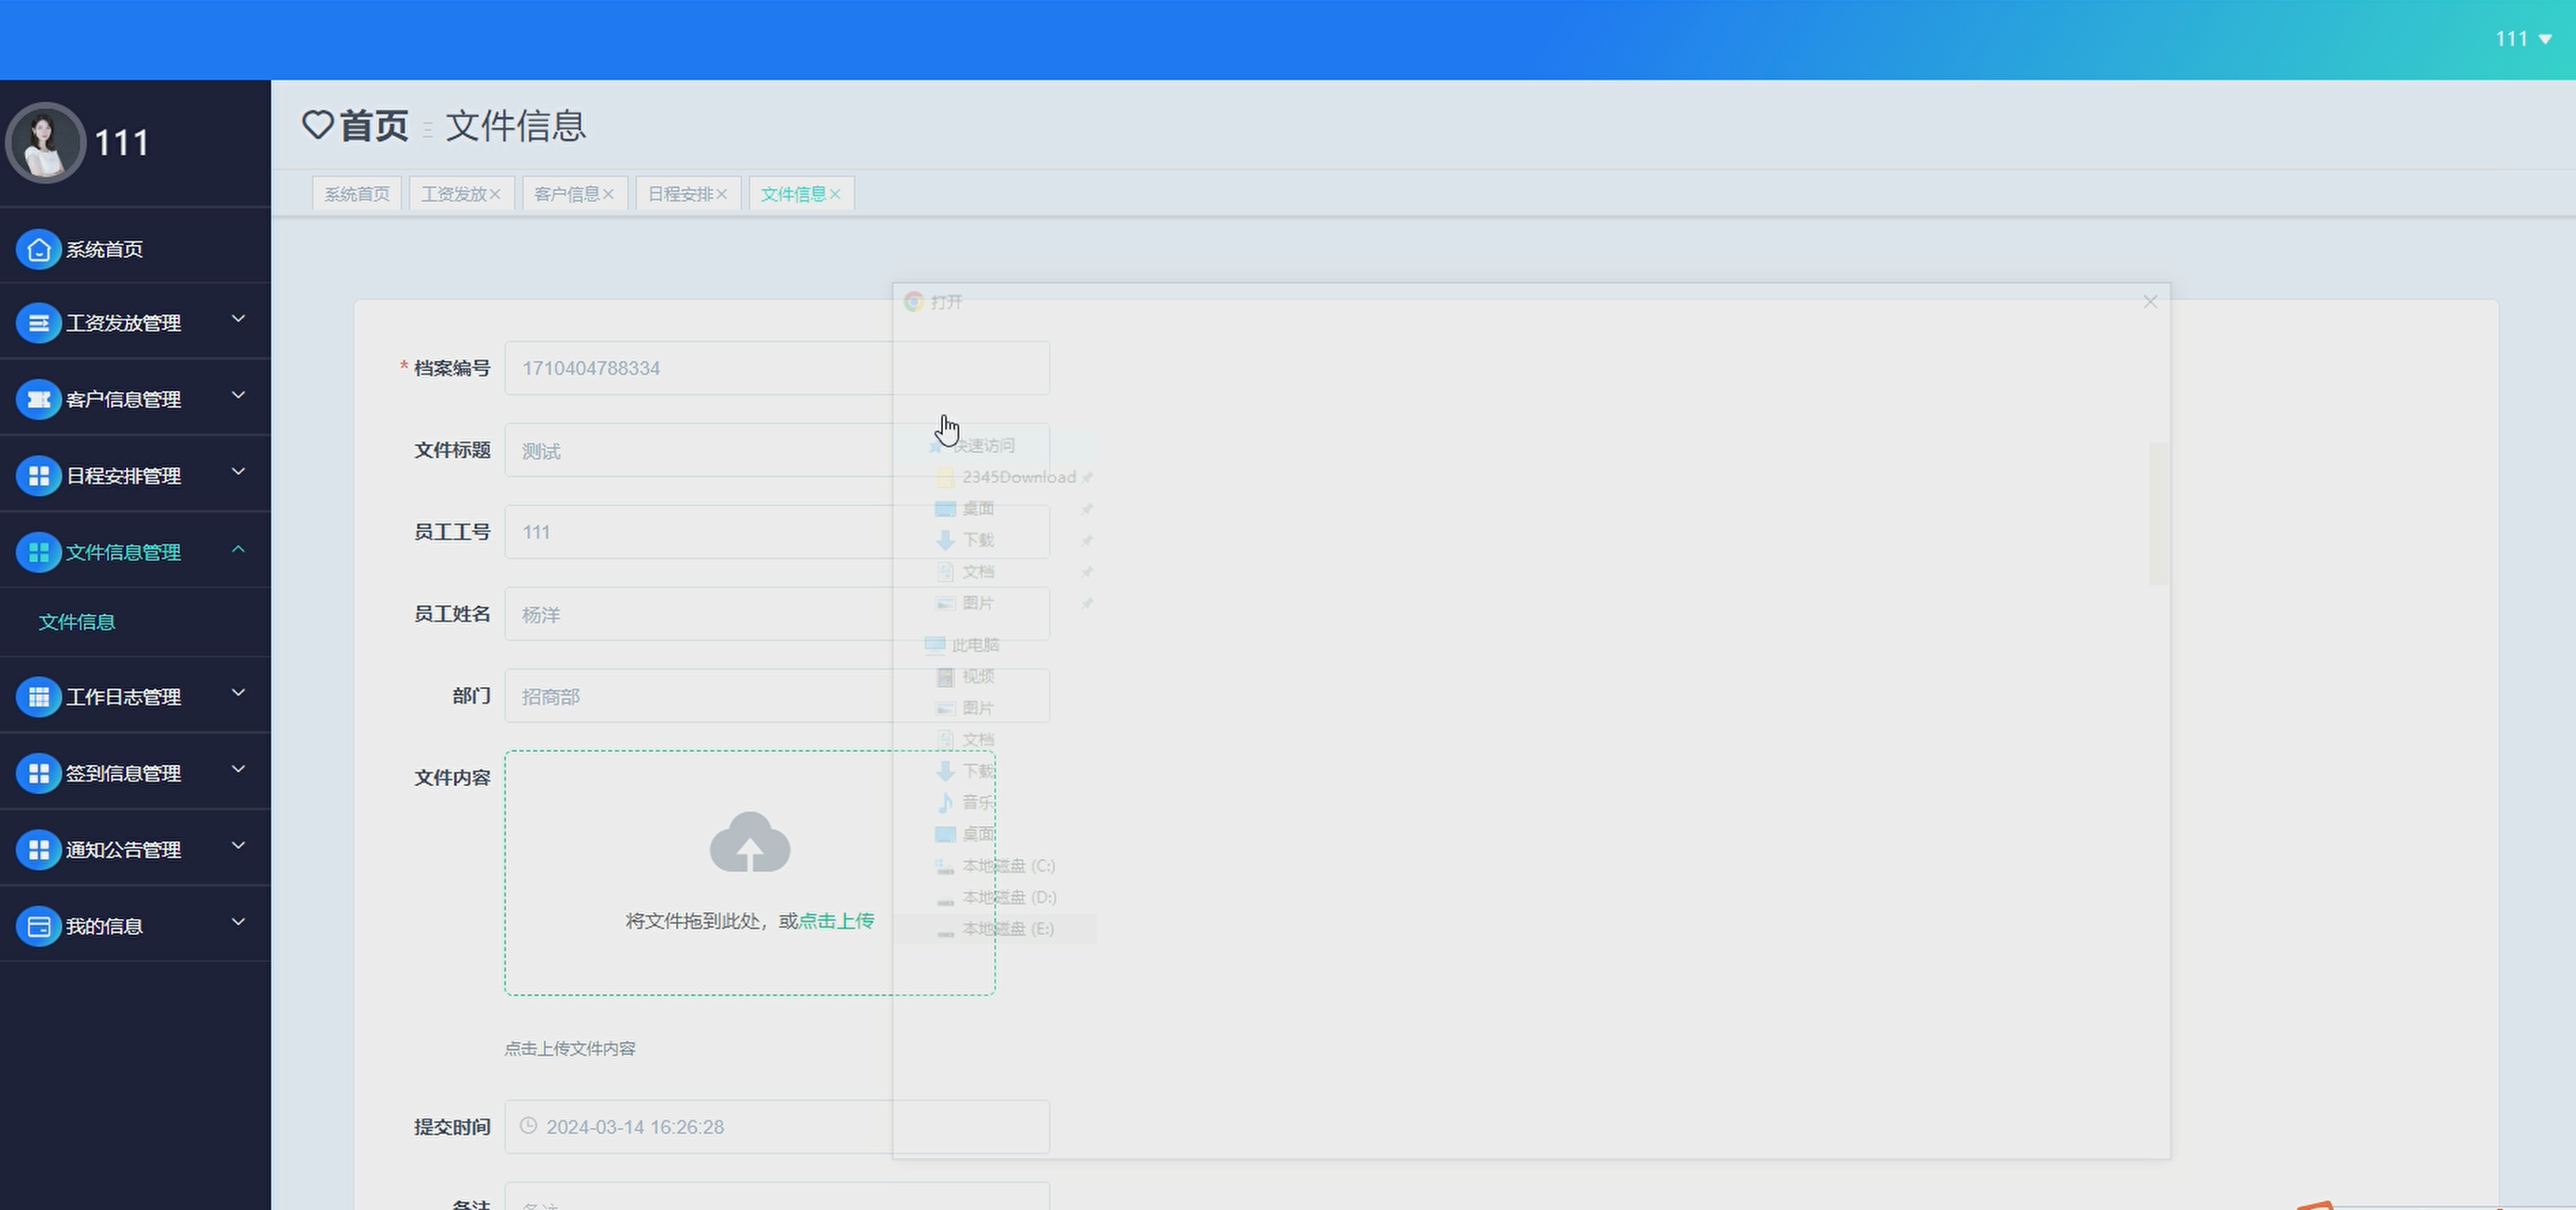Select 快速访问 in 打开 dialog

click(983, 446)
